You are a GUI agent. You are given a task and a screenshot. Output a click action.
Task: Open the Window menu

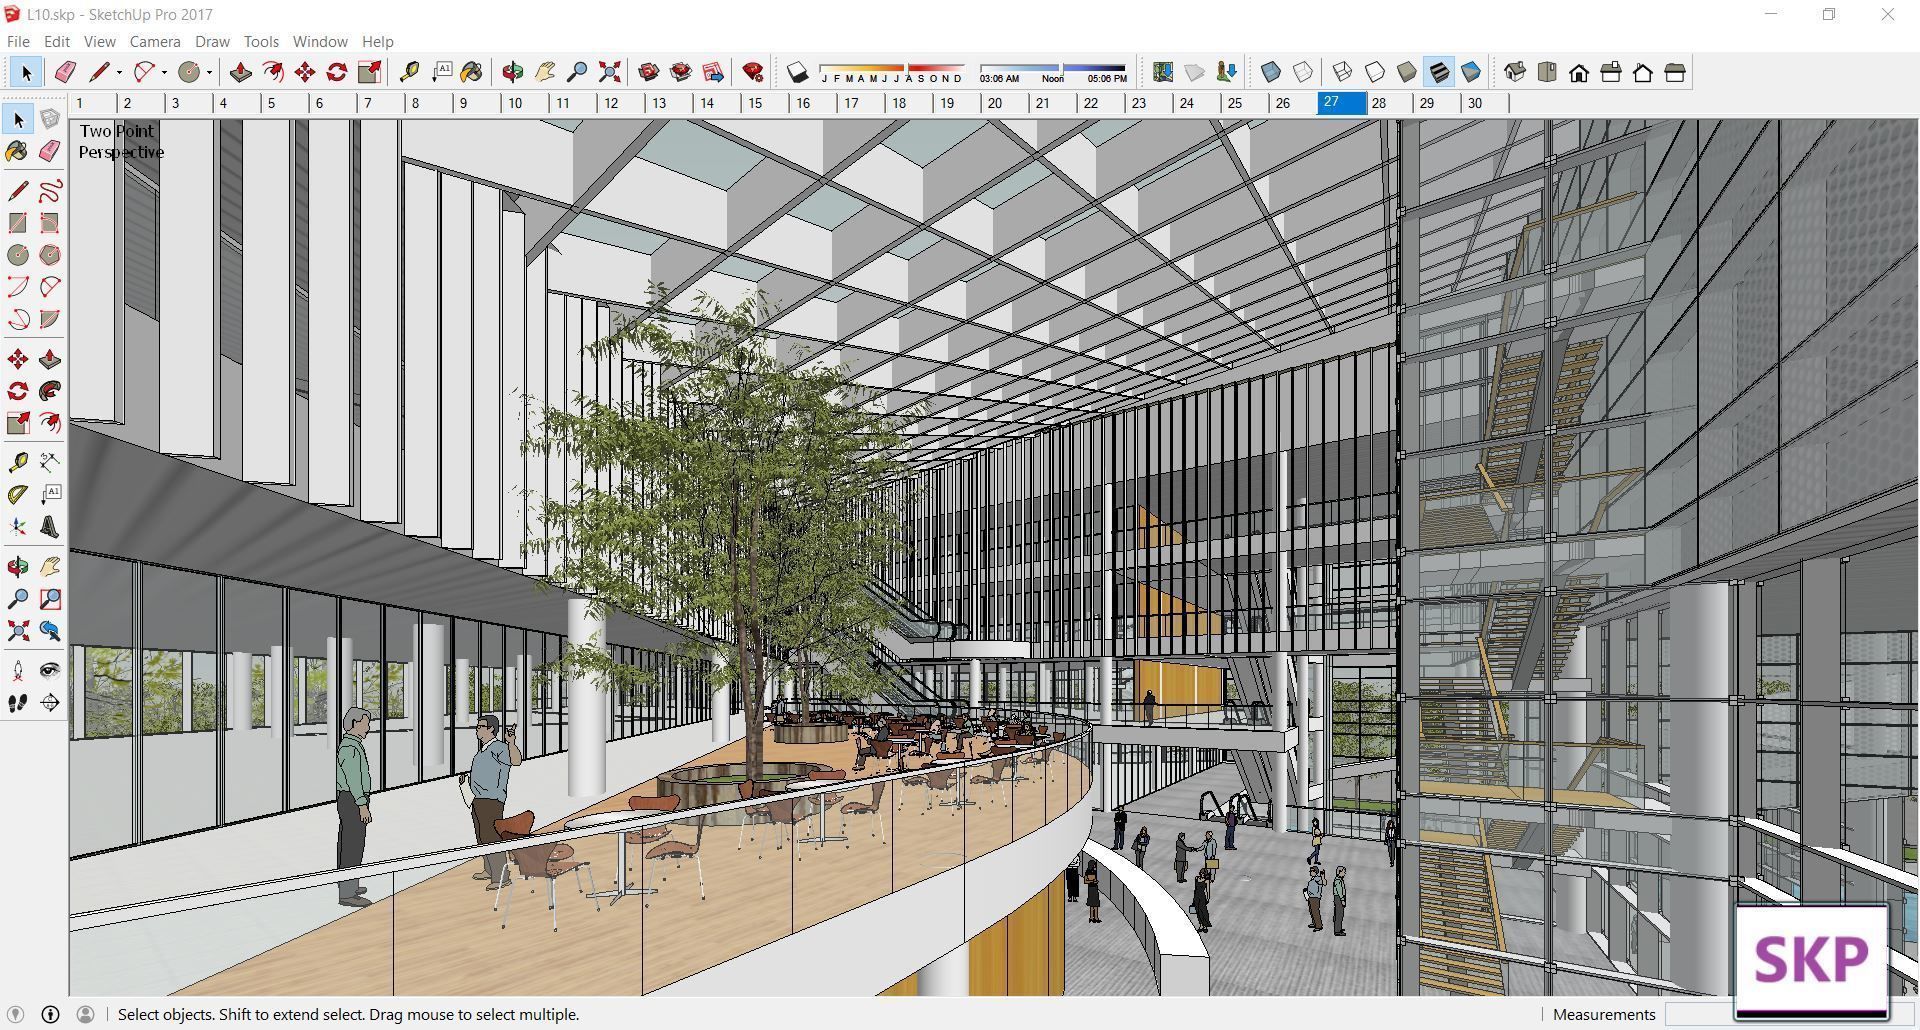(x=320, y=41)
